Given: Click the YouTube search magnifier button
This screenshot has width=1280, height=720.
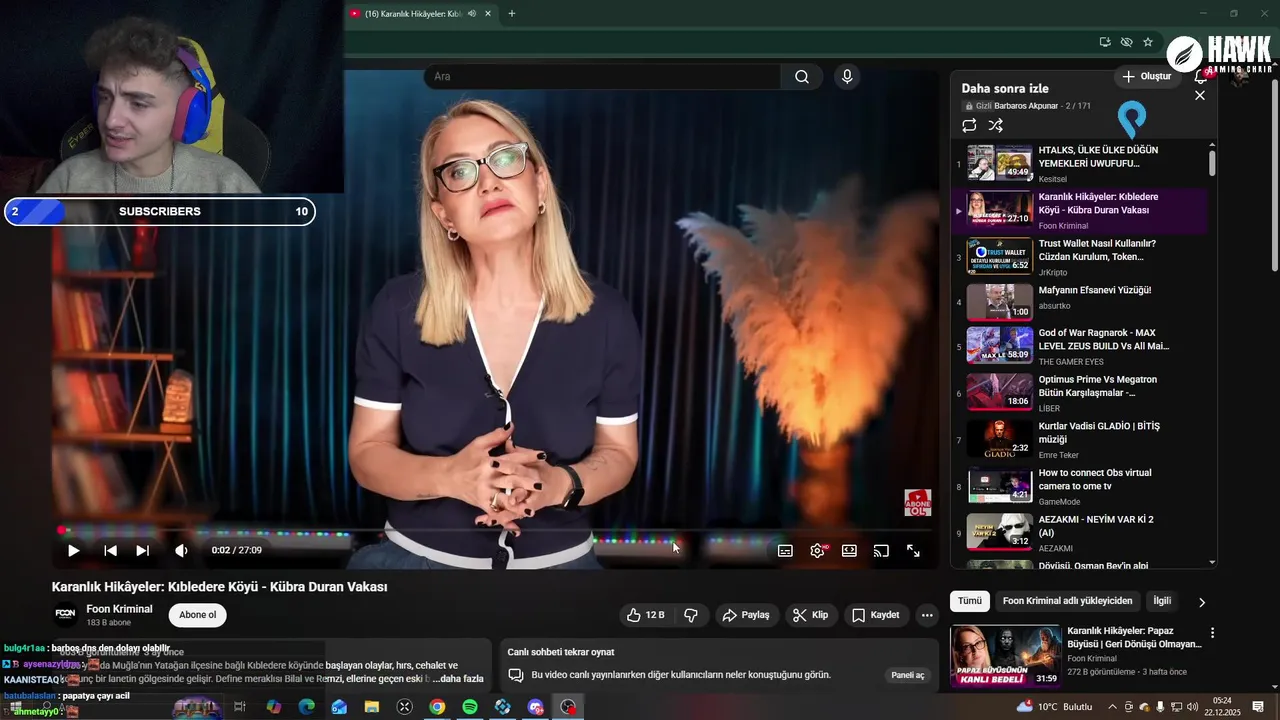Looking at the screenshot, I should [x=802, y=77].
